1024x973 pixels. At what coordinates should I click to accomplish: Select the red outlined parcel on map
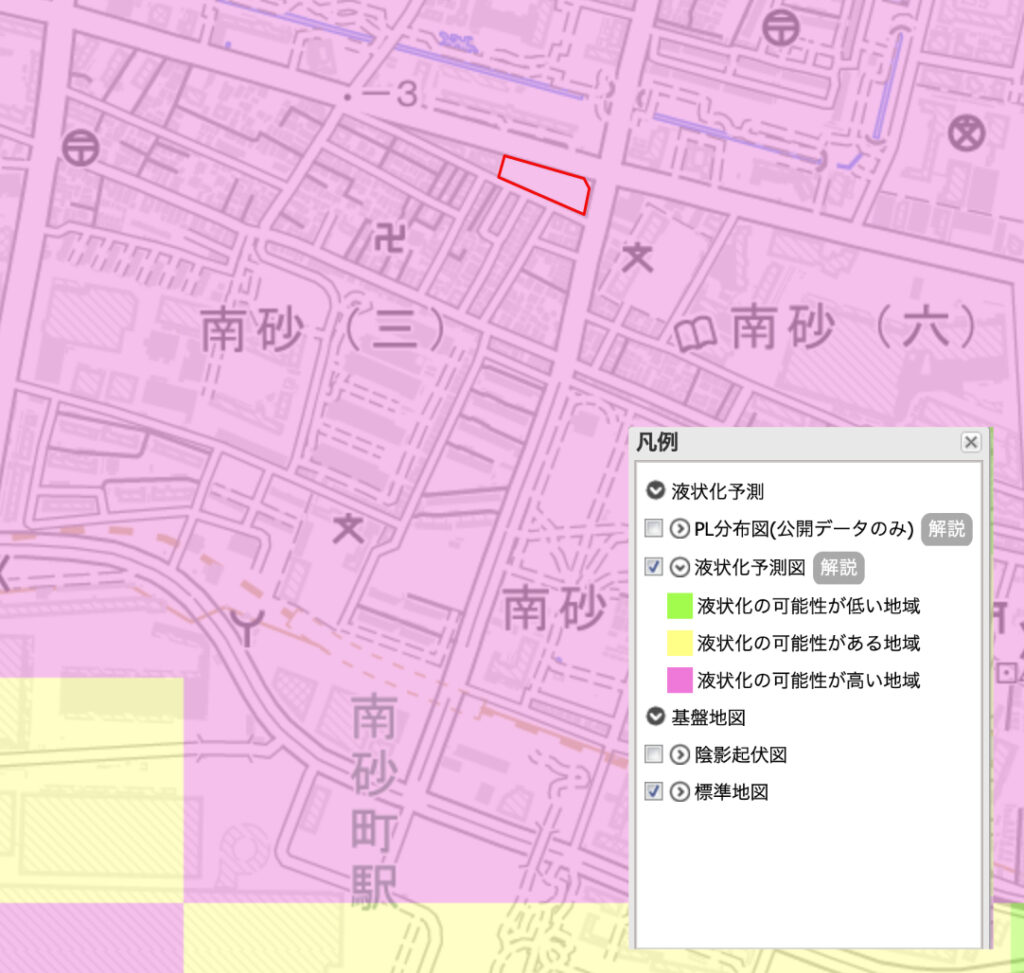point(545,183)
